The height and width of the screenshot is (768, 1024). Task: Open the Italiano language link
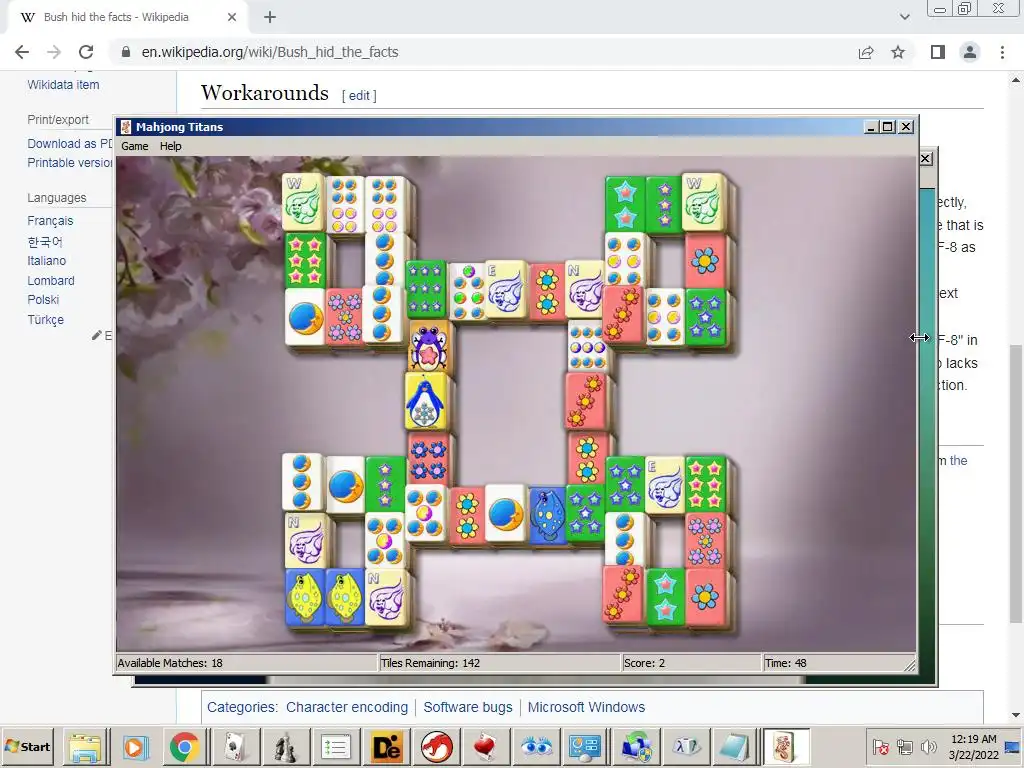pyautogui.click(x=46, y=261)
